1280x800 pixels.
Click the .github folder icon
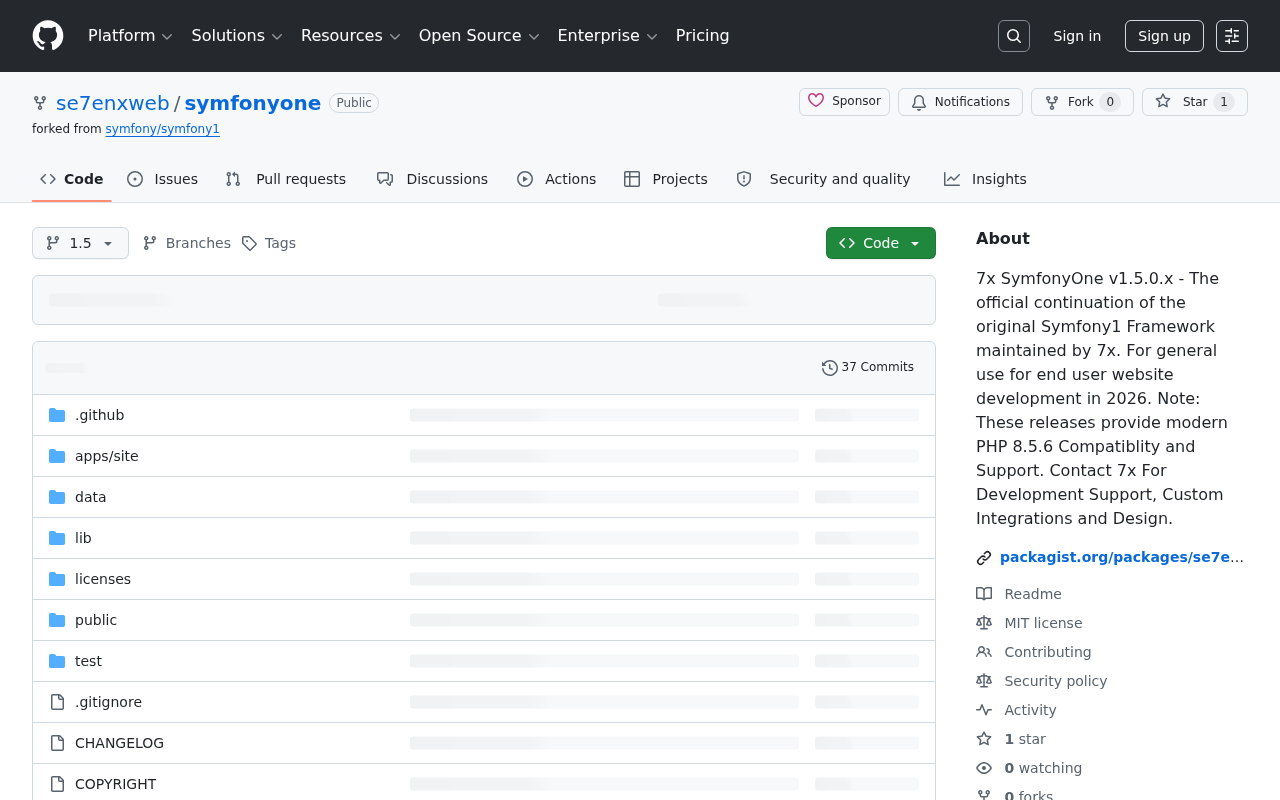click(x=57, y=415)
